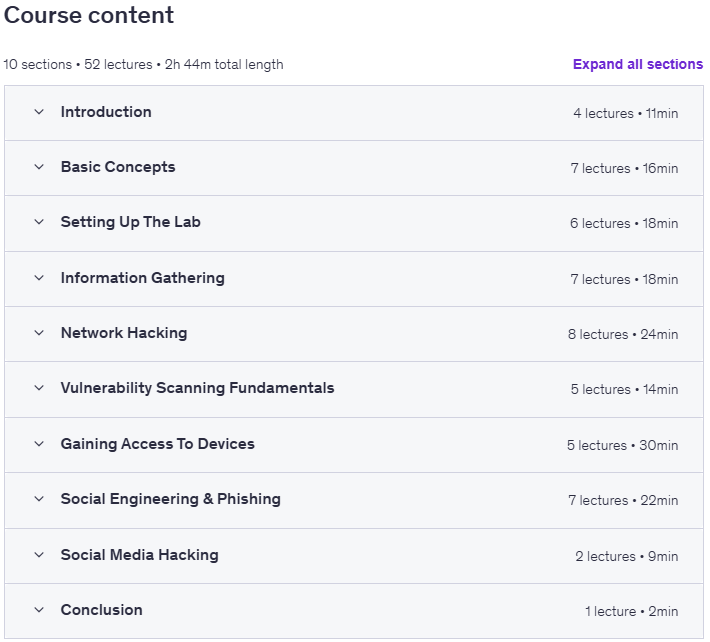Screen dimensions: 710x642
Task: Open the Introduction section title
Action: point(106,112)
